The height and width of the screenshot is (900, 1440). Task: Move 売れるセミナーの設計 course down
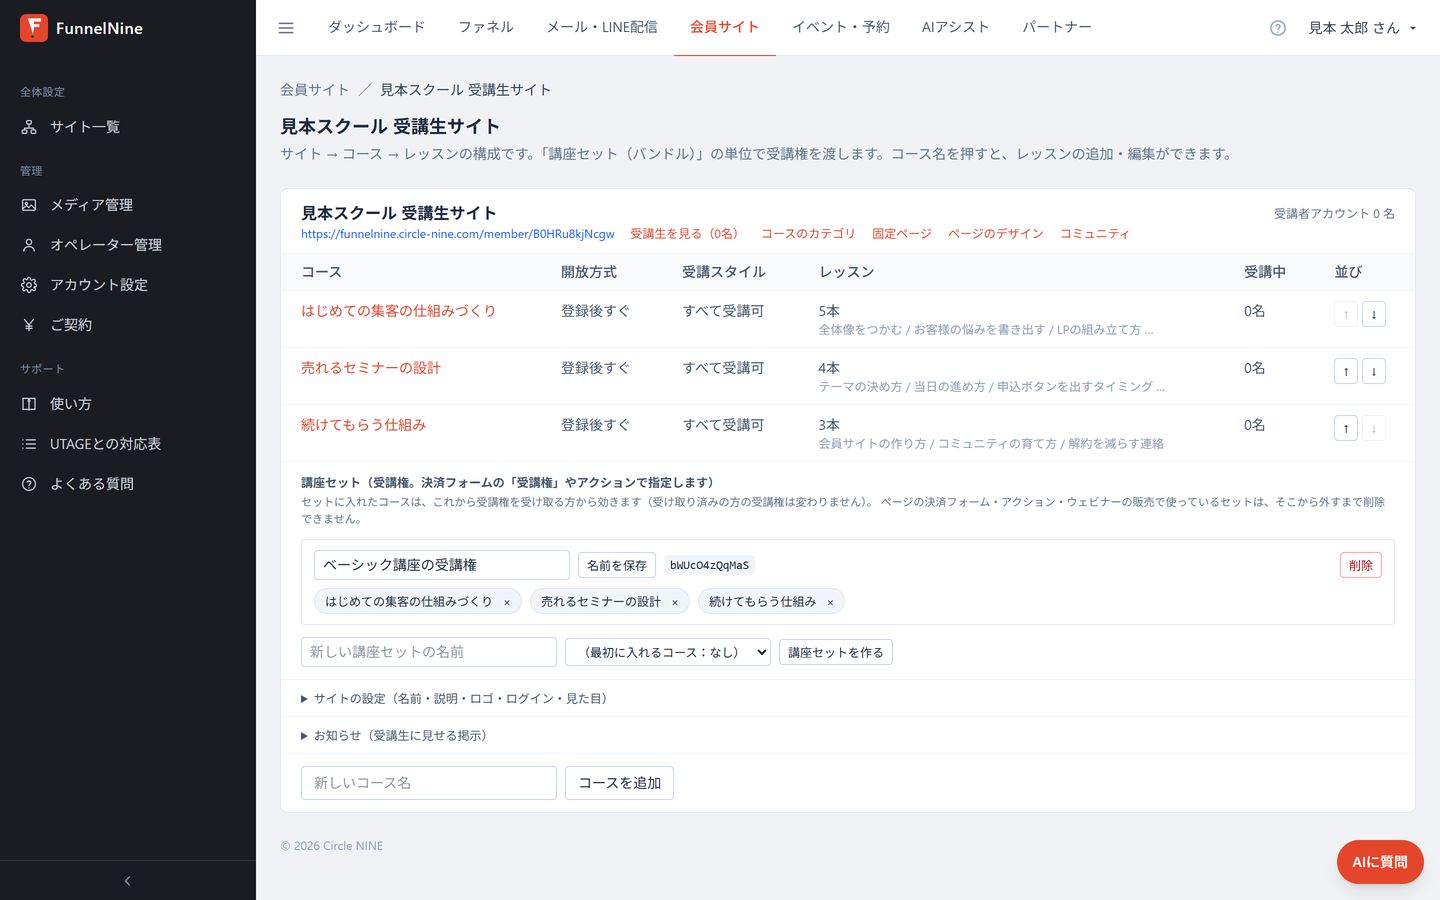1373,371
